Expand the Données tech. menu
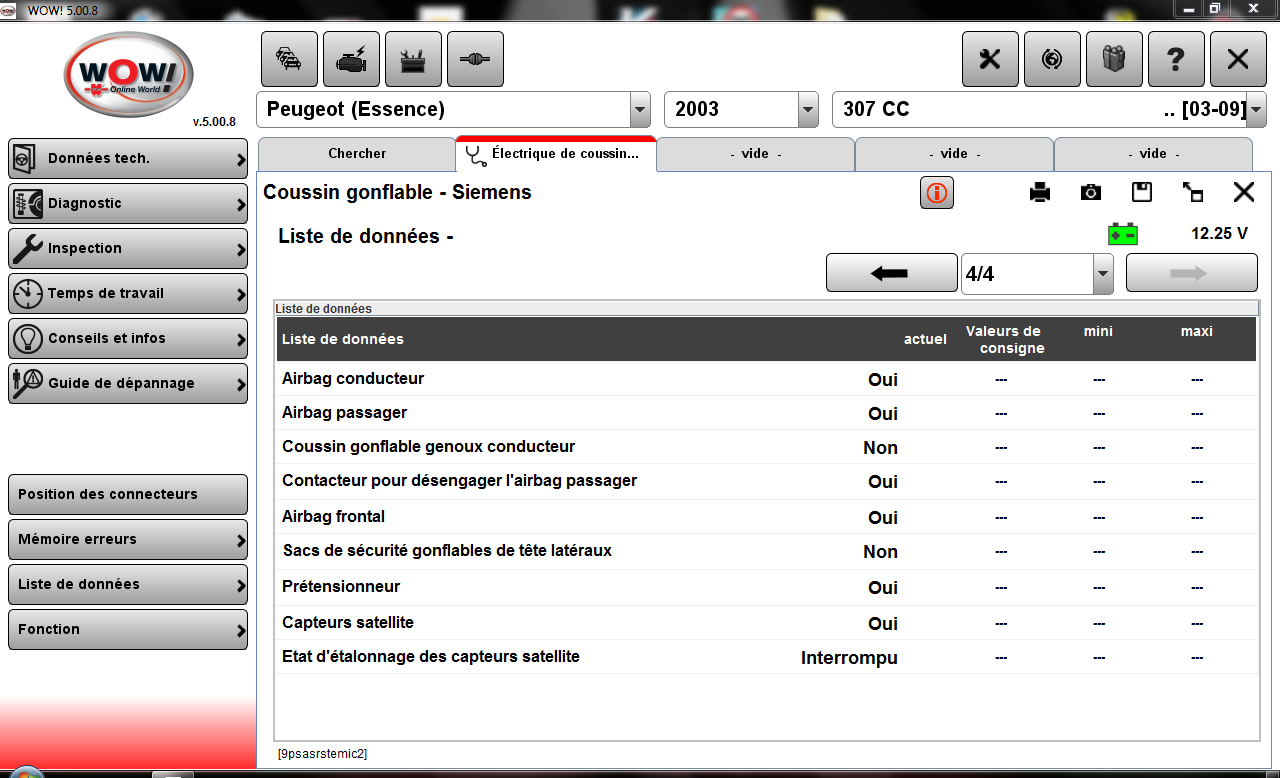 click(x=128, y=158)
